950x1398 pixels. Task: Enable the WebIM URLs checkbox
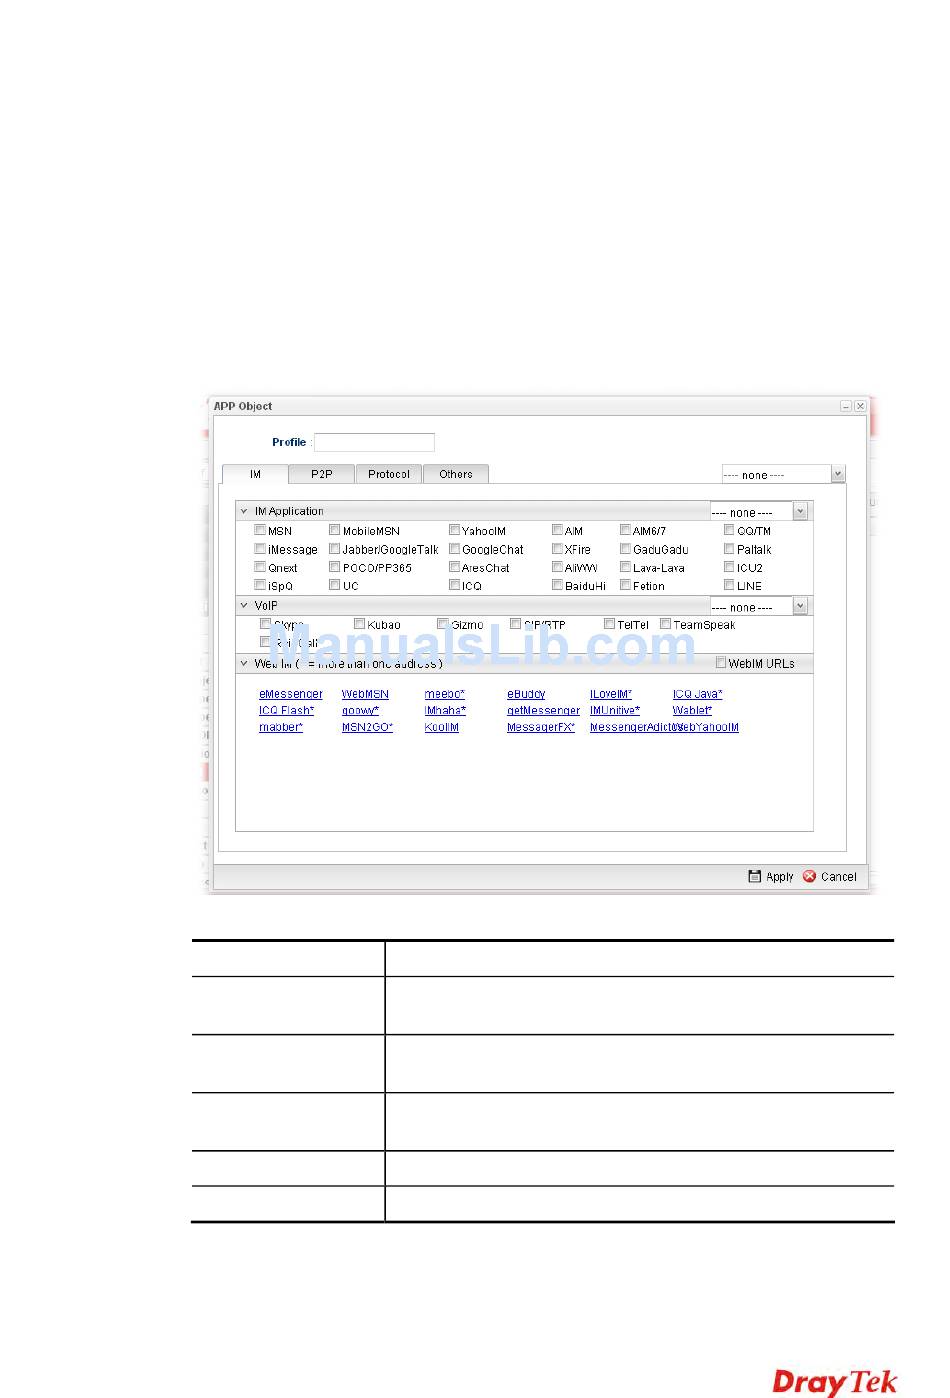pos(721,663)
